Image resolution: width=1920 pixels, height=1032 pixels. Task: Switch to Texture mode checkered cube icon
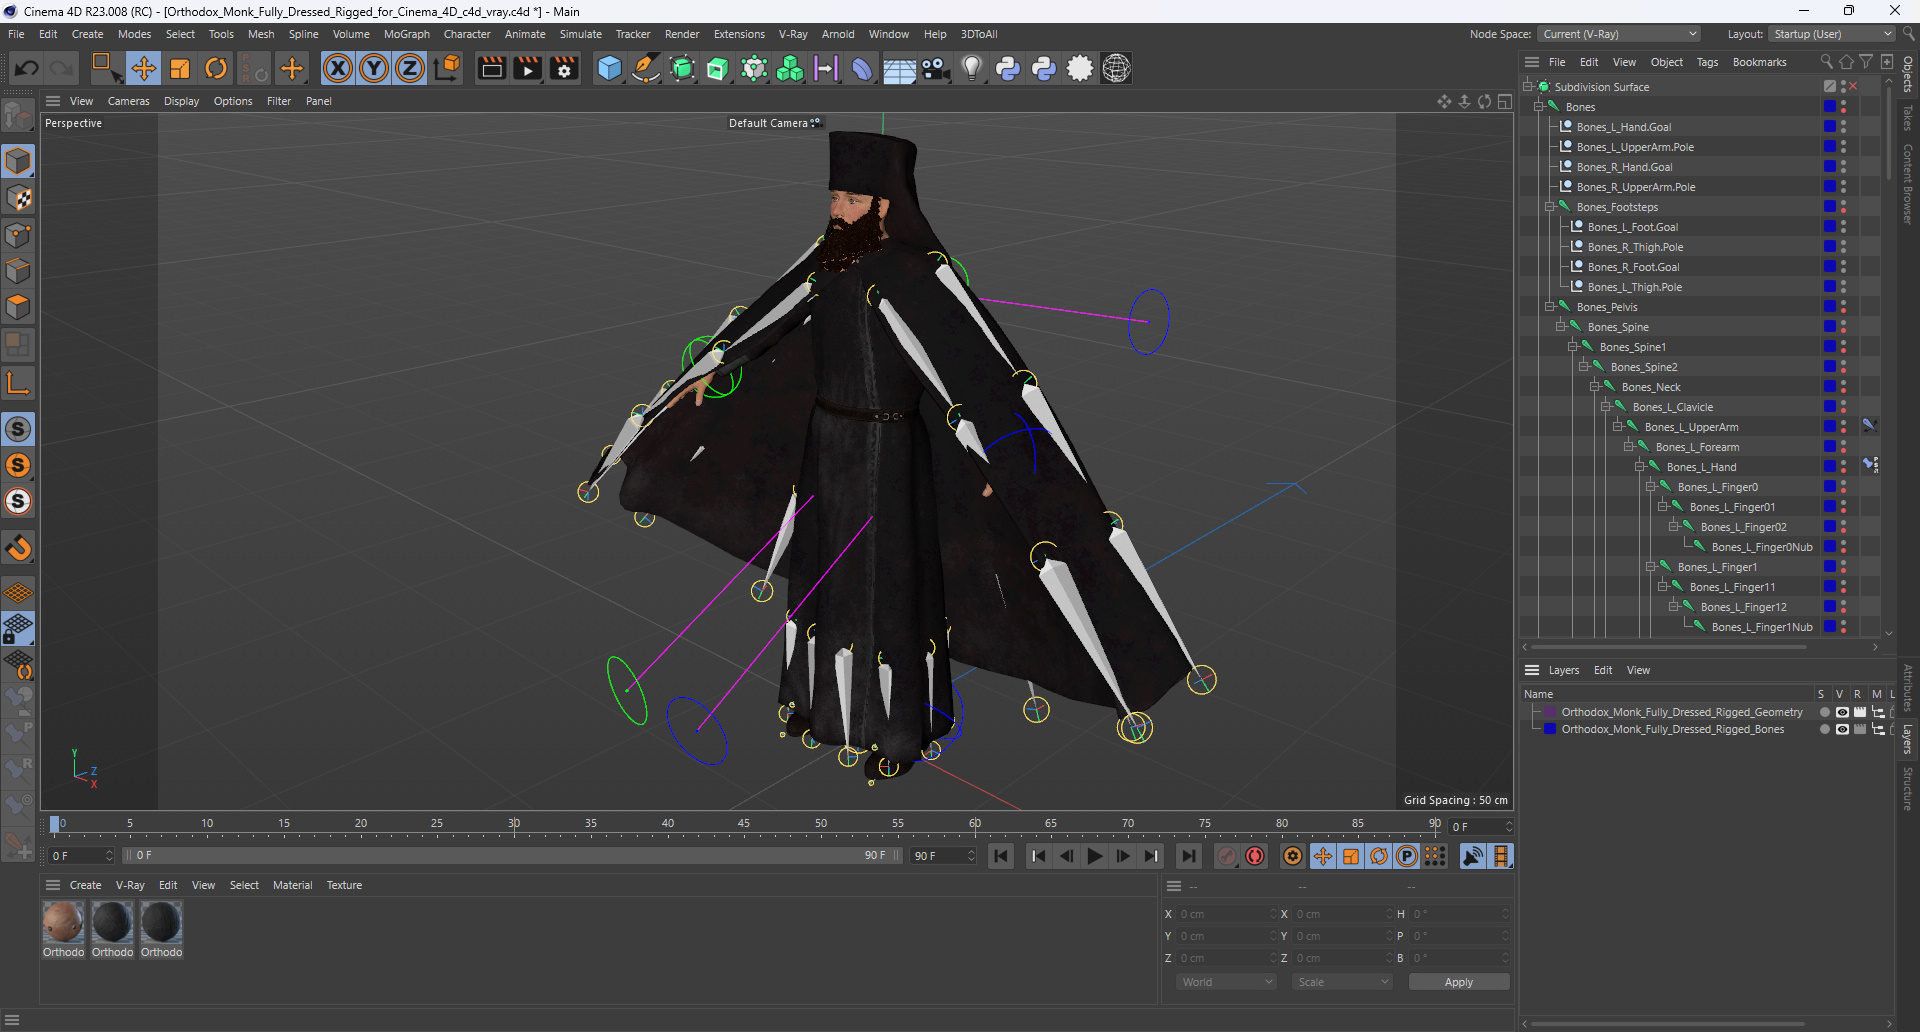point(18,199)
